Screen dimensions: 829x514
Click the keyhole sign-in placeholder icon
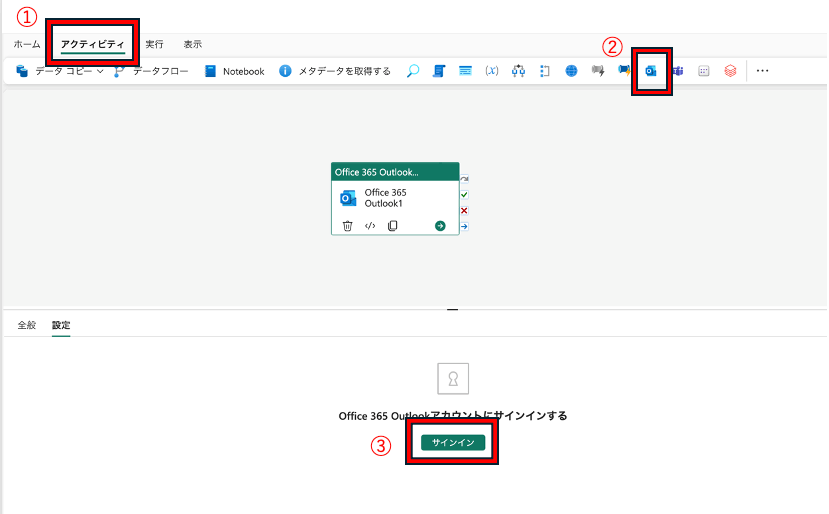coord(453,379)
